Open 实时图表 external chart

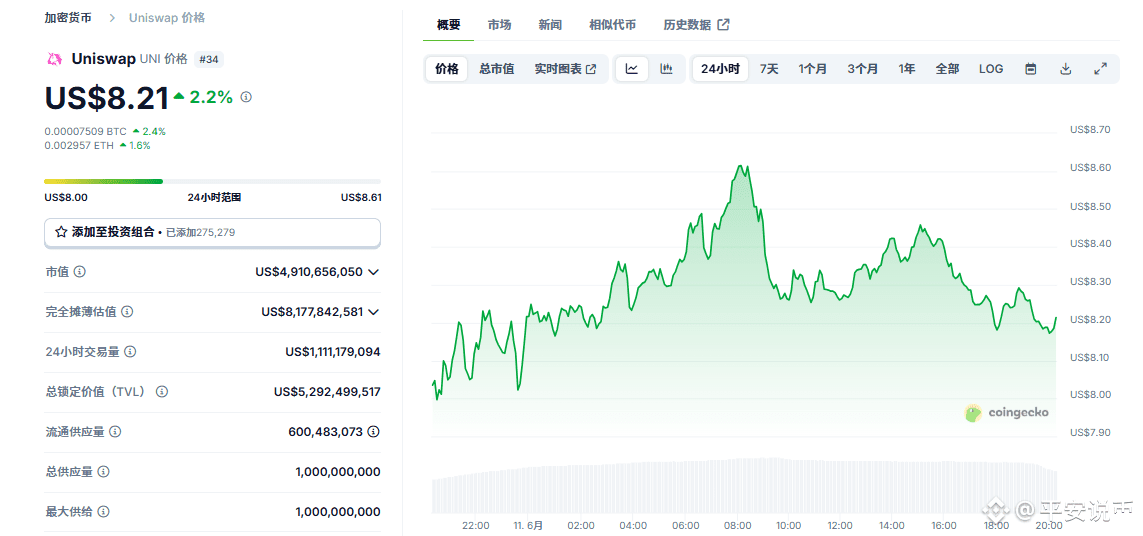[565, 69]
